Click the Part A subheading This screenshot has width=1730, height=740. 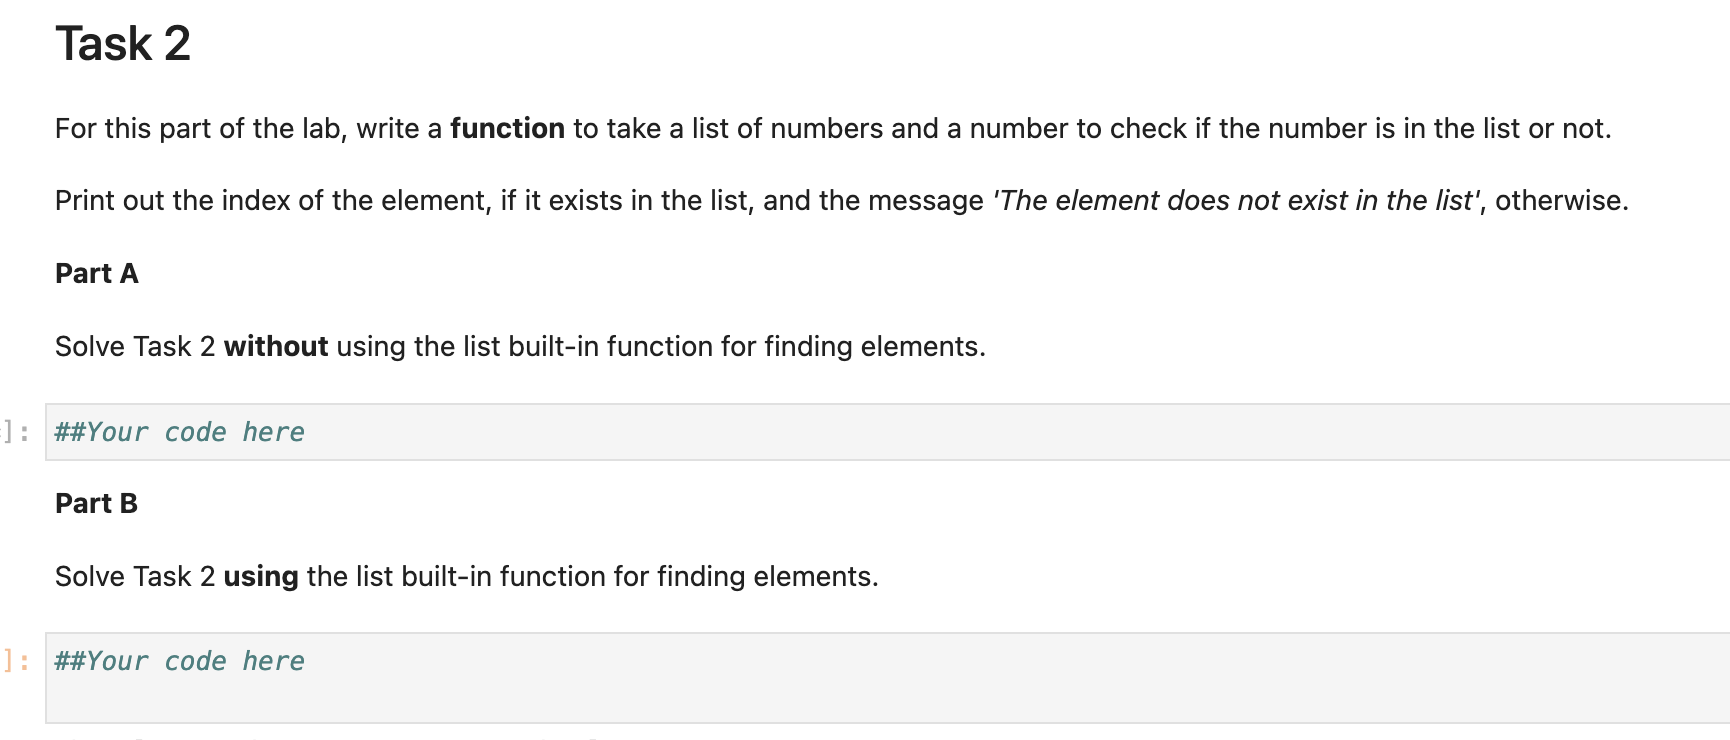pos(97,274)
